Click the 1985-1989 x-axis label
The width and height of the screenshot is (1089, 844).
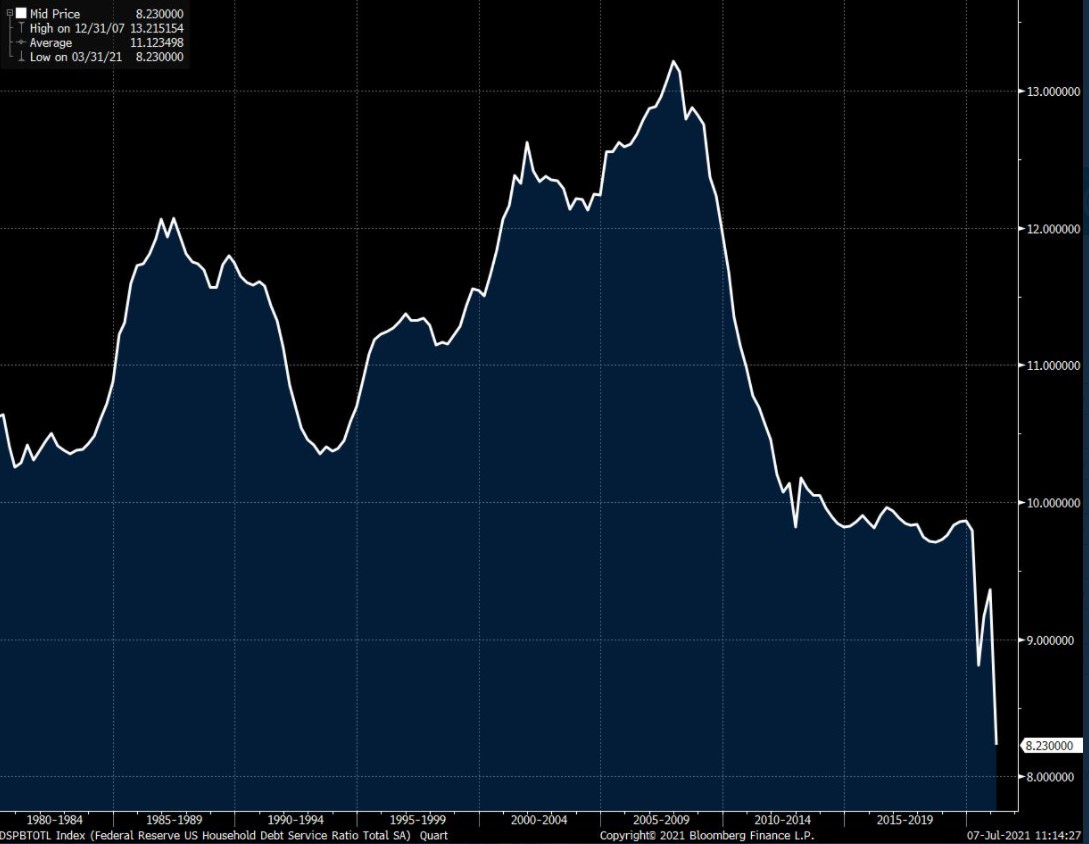pos(174,820)
